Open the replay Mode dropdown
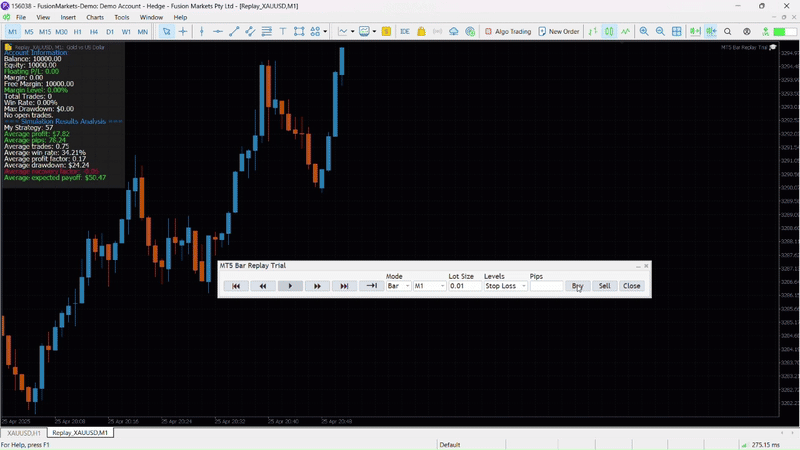The width and height of the screenshot is (800, 450). (398, 286)
